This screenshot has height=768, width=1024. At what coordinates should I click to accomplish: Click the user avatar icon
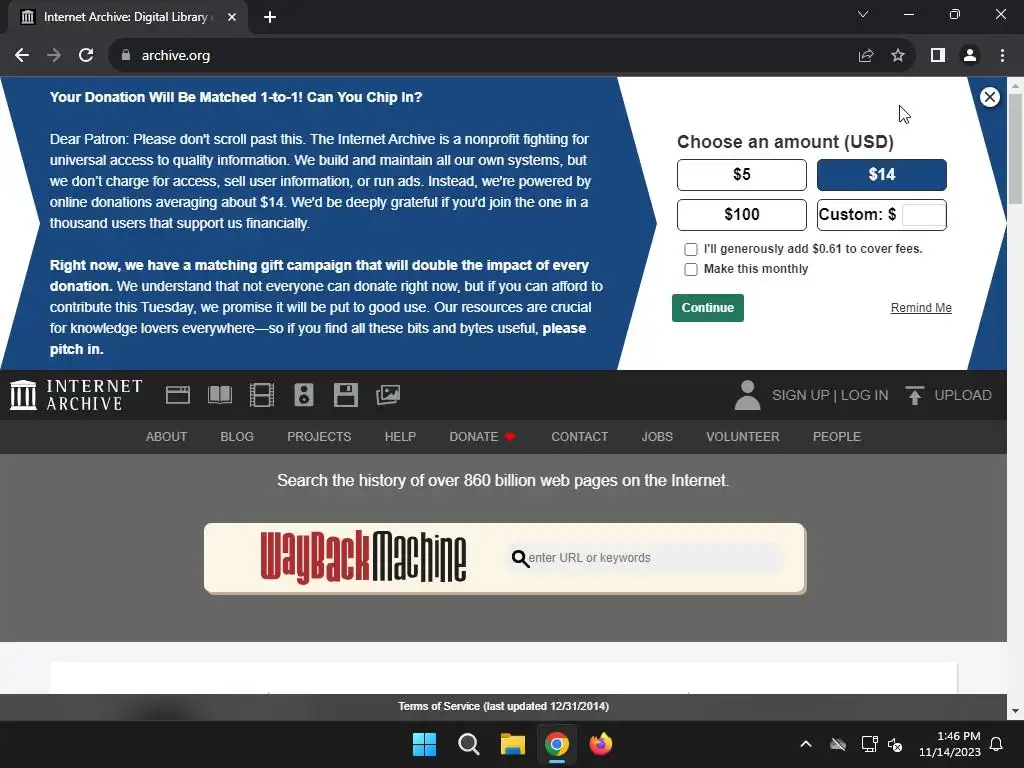[747, 395]
